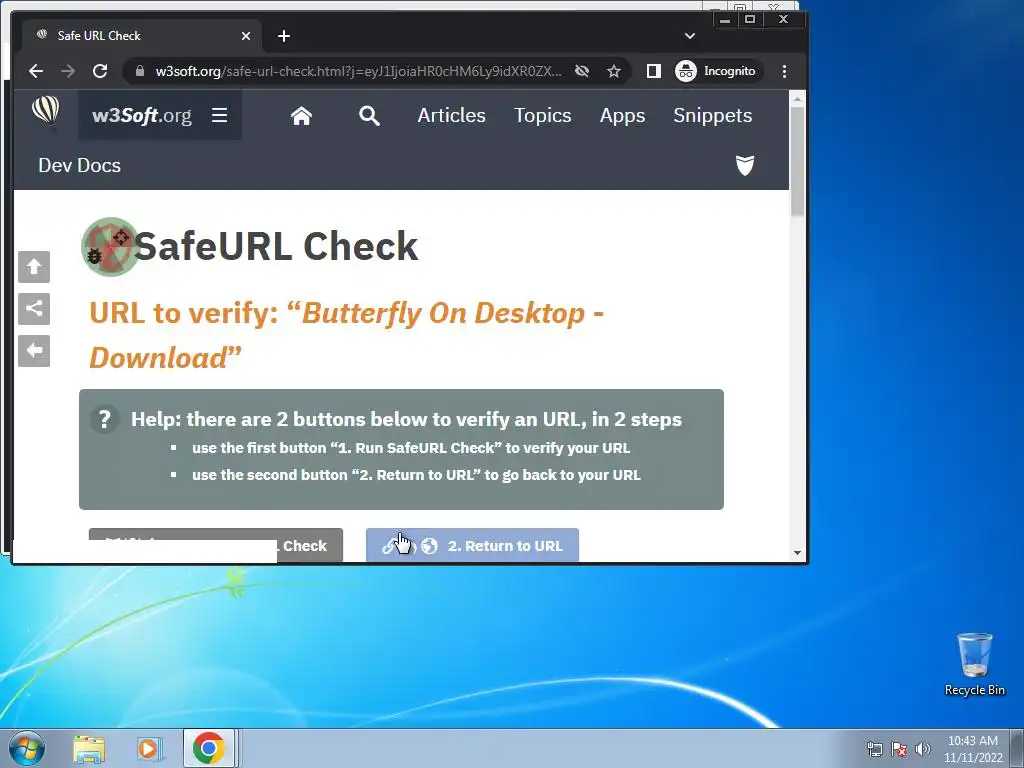Click the left arrow side button

(34, 351)
